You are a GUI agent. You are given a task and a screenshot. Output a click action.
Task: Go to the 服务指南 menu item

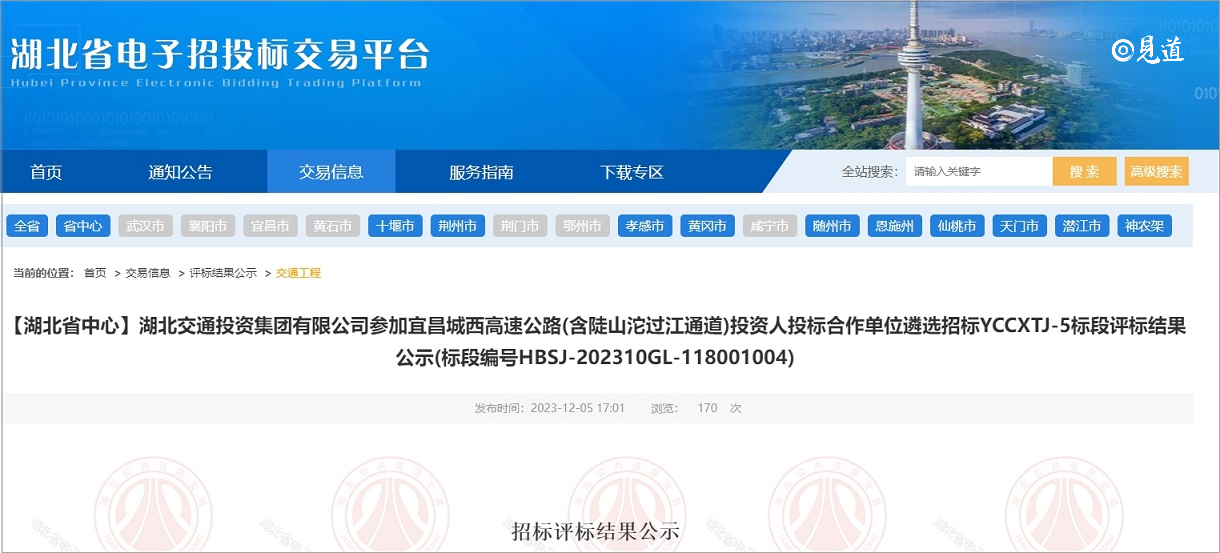coord(481,172)
